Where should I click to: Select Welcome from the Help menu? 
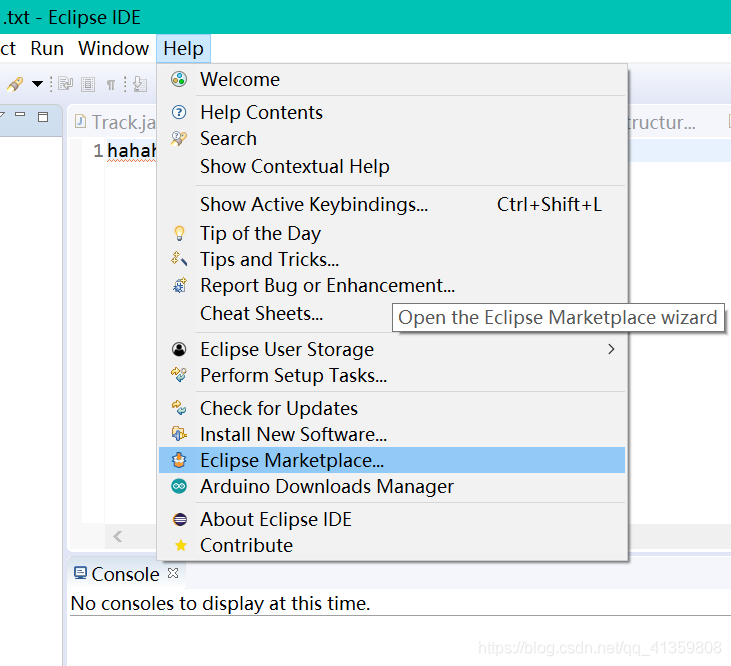tap(392, 79)
